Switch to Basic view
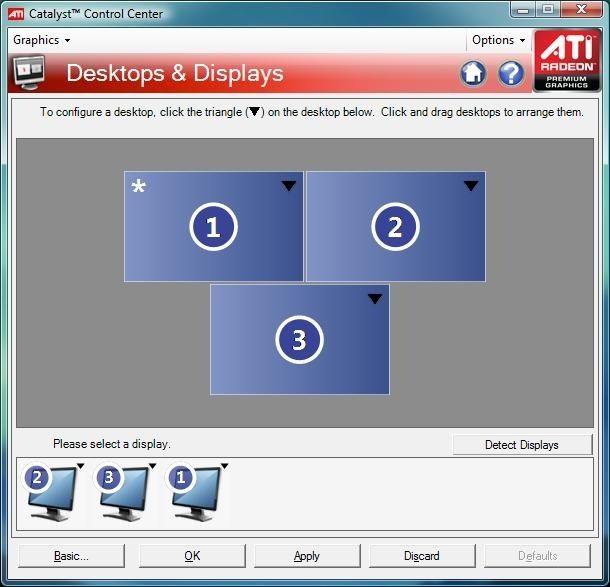 coord(71,556)
